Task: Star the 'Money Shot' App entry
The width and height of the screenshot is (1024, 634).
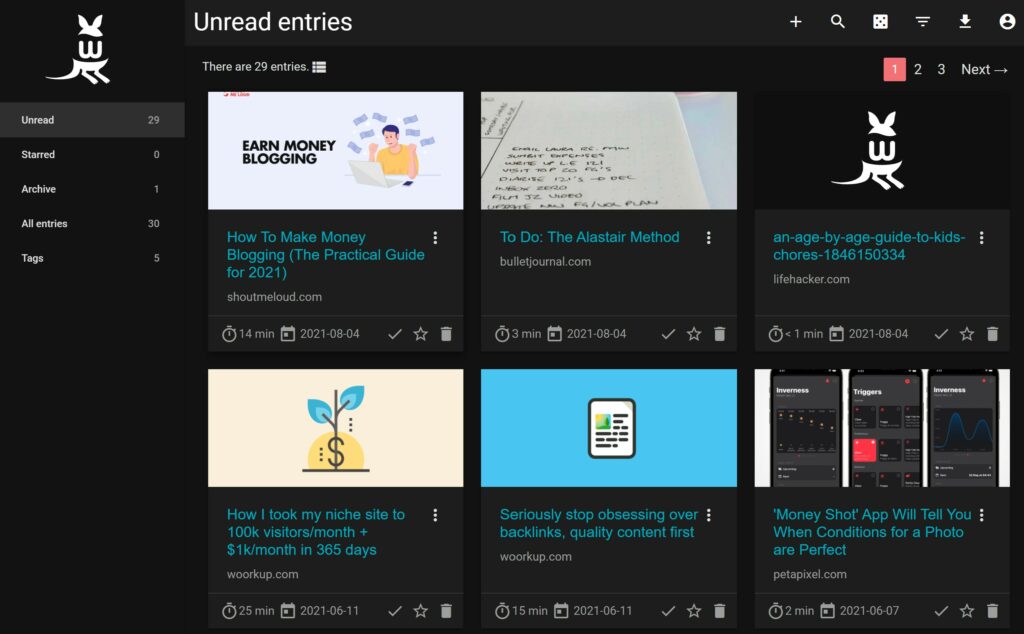Action: tap(966, 610)
